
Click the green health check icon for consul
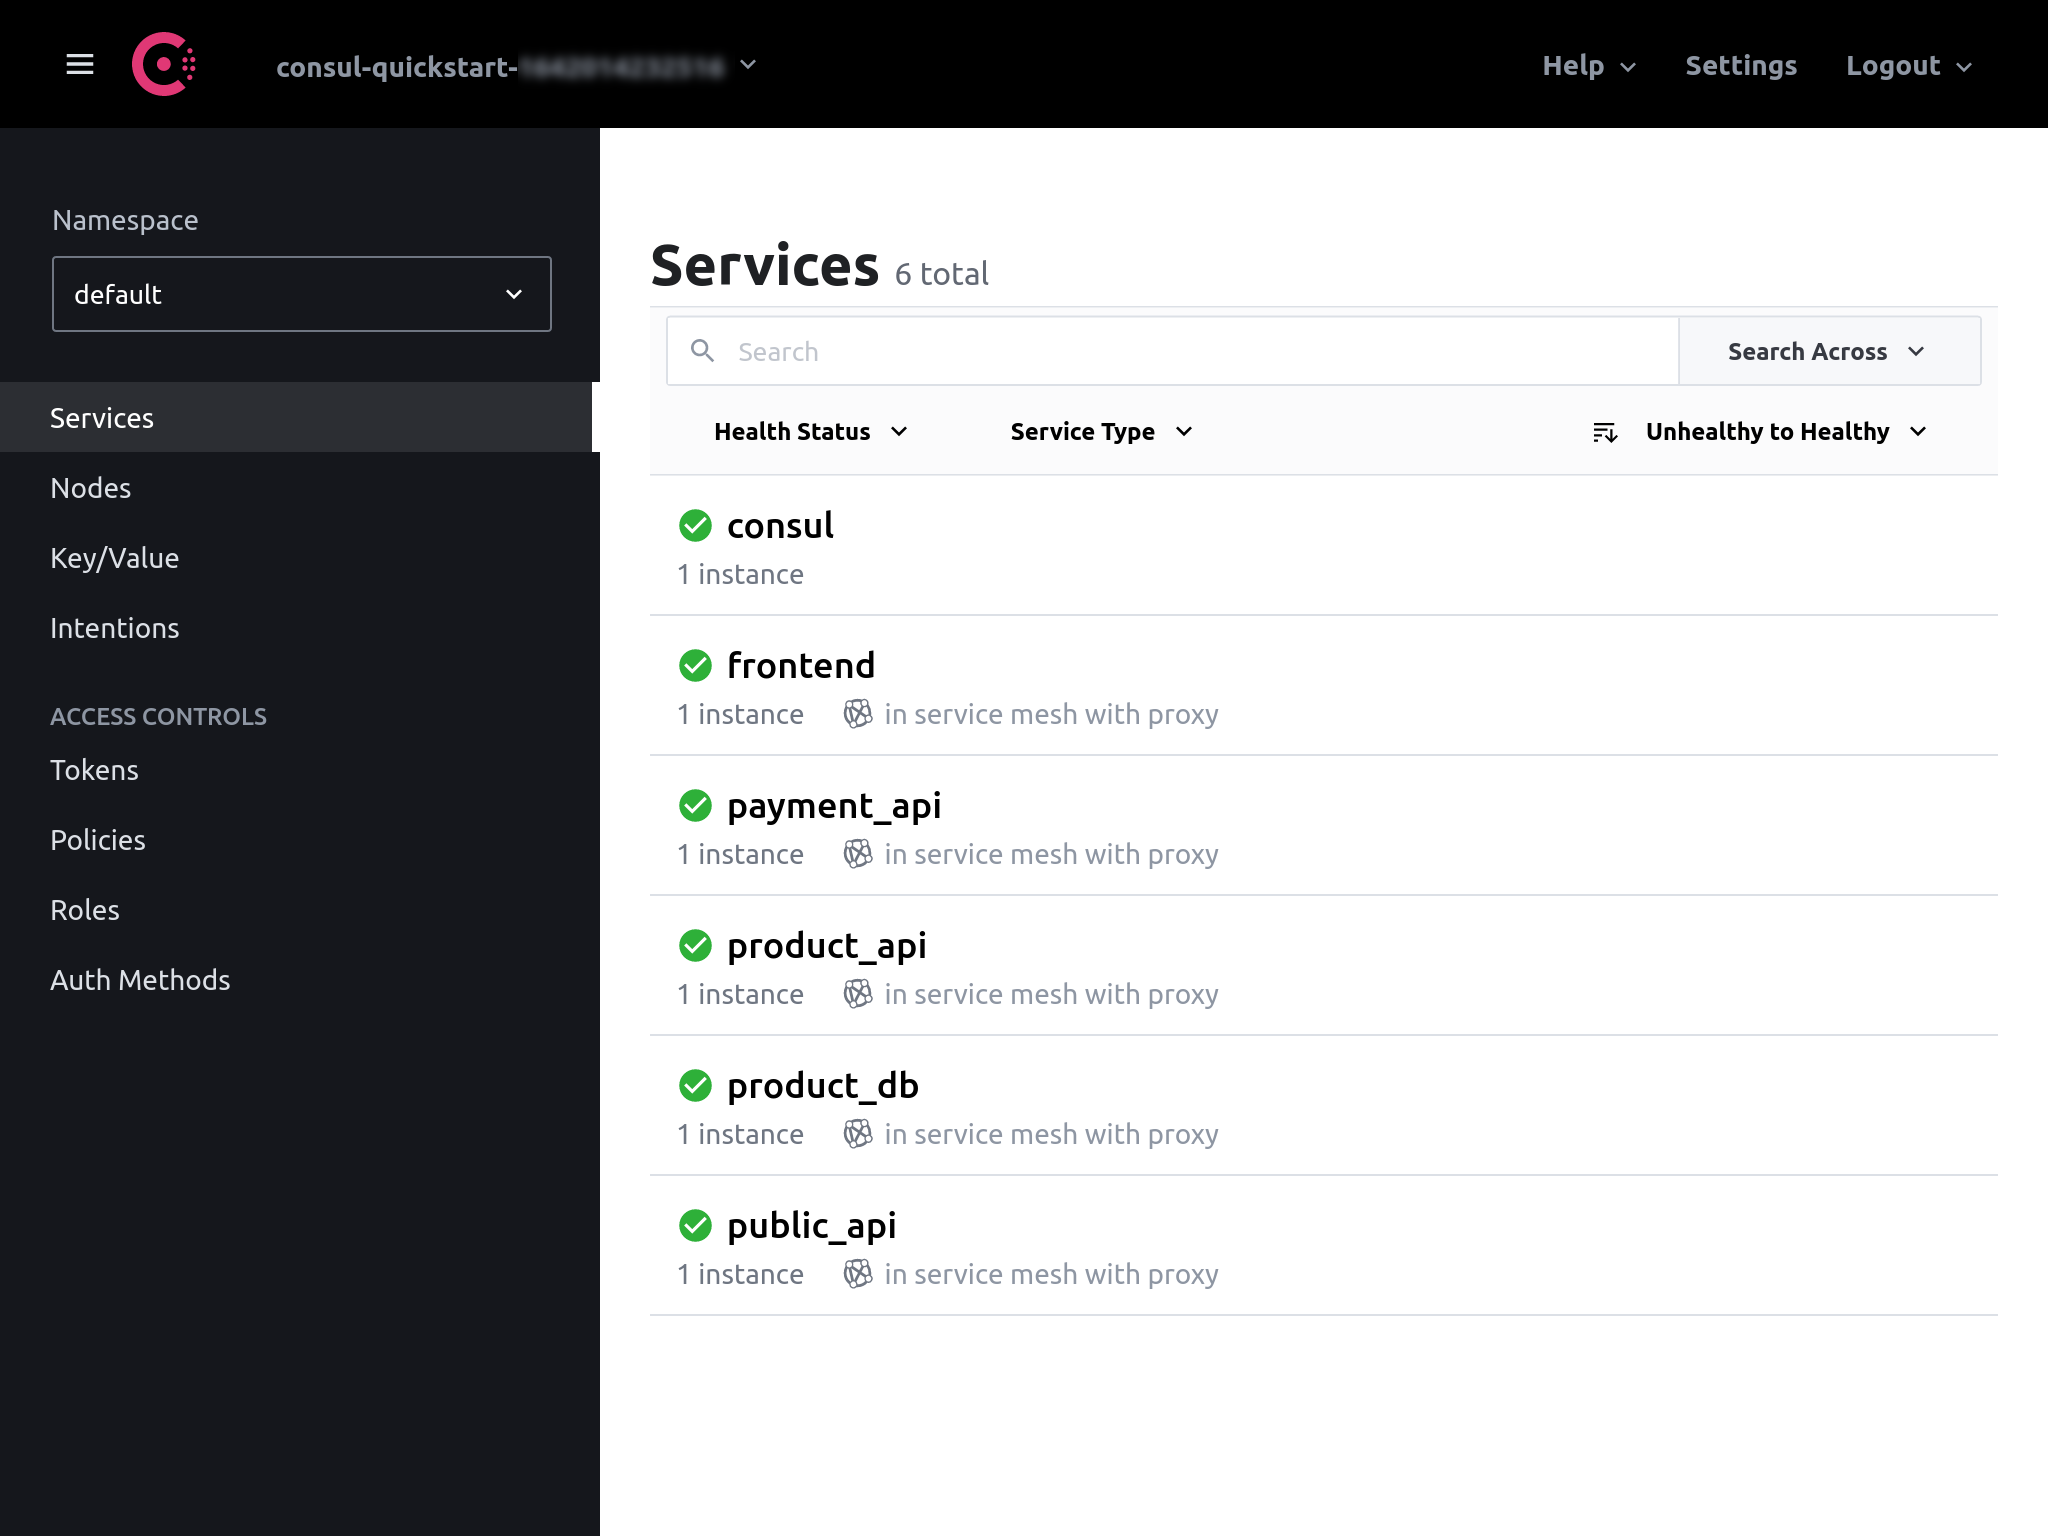pos(695,523)
